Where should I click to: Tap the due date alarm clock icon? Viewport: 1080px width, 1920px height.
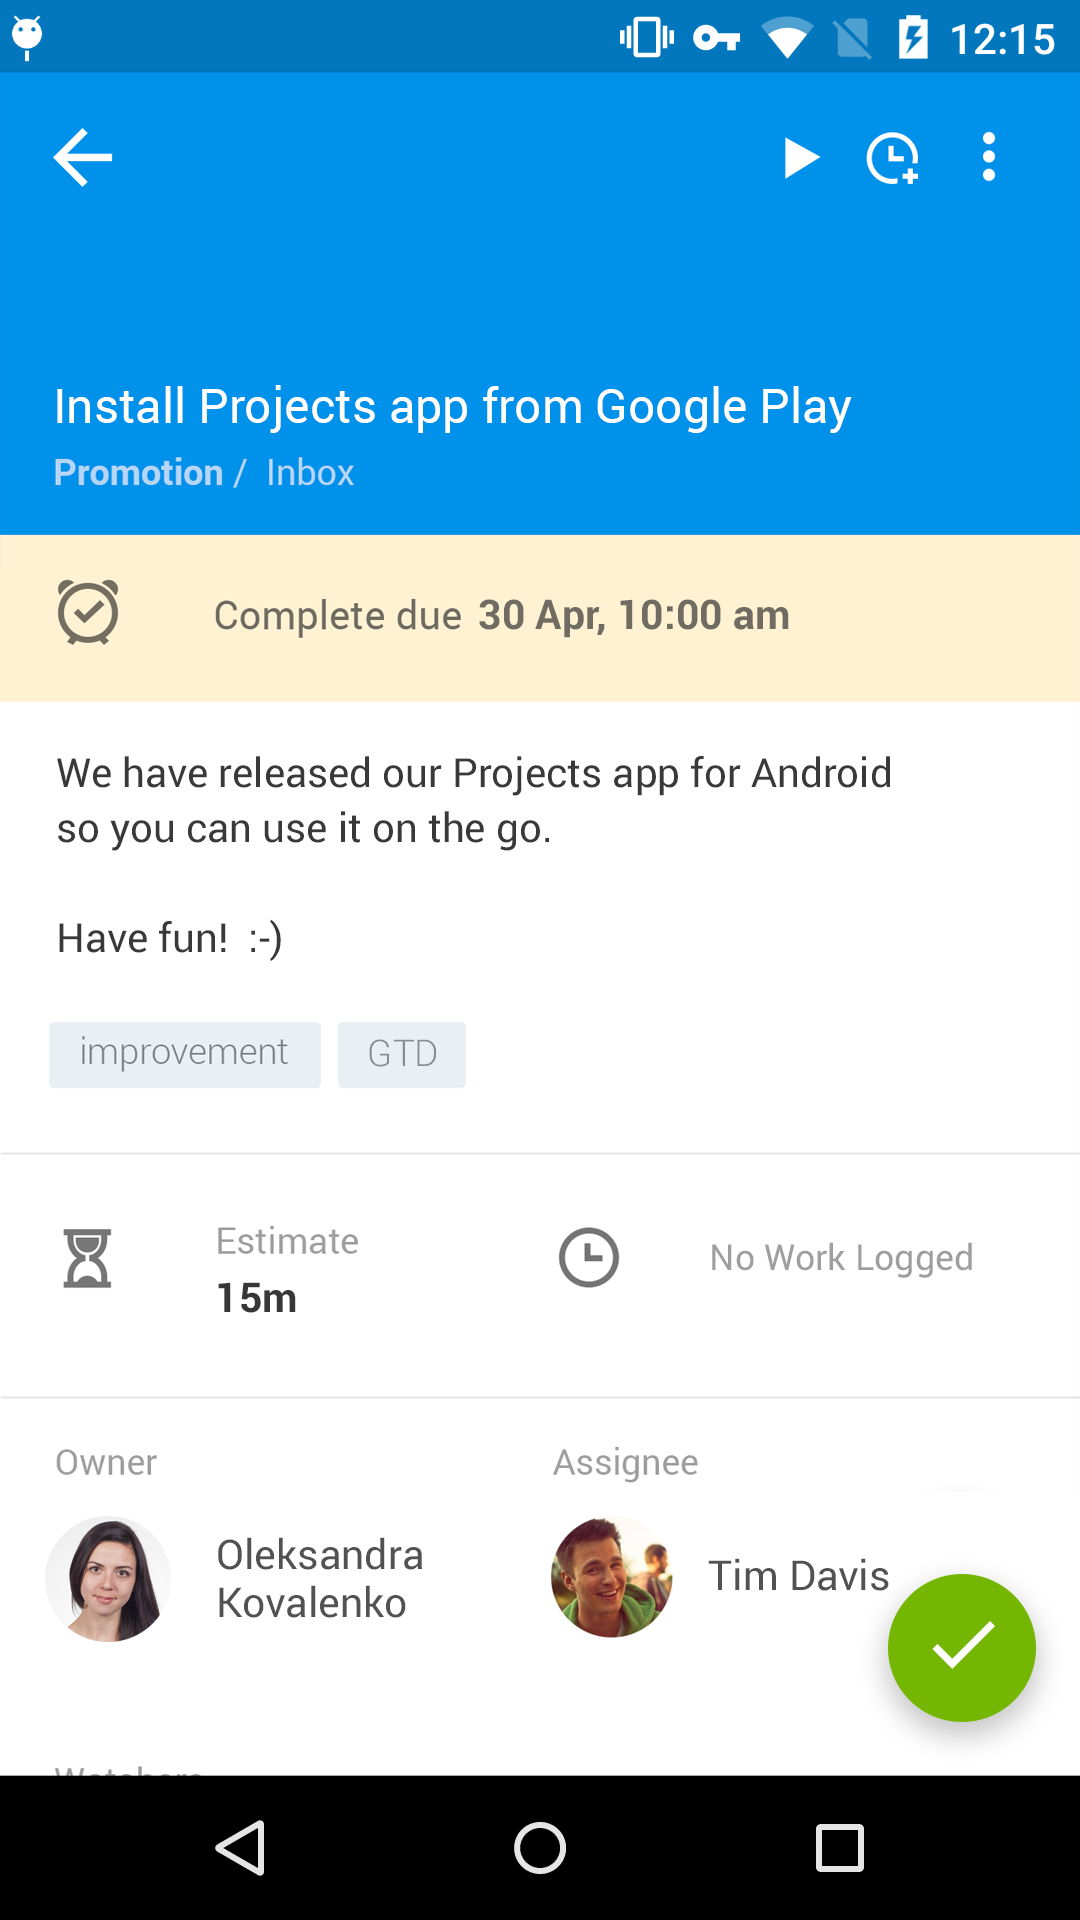click(x=88, y=612)
